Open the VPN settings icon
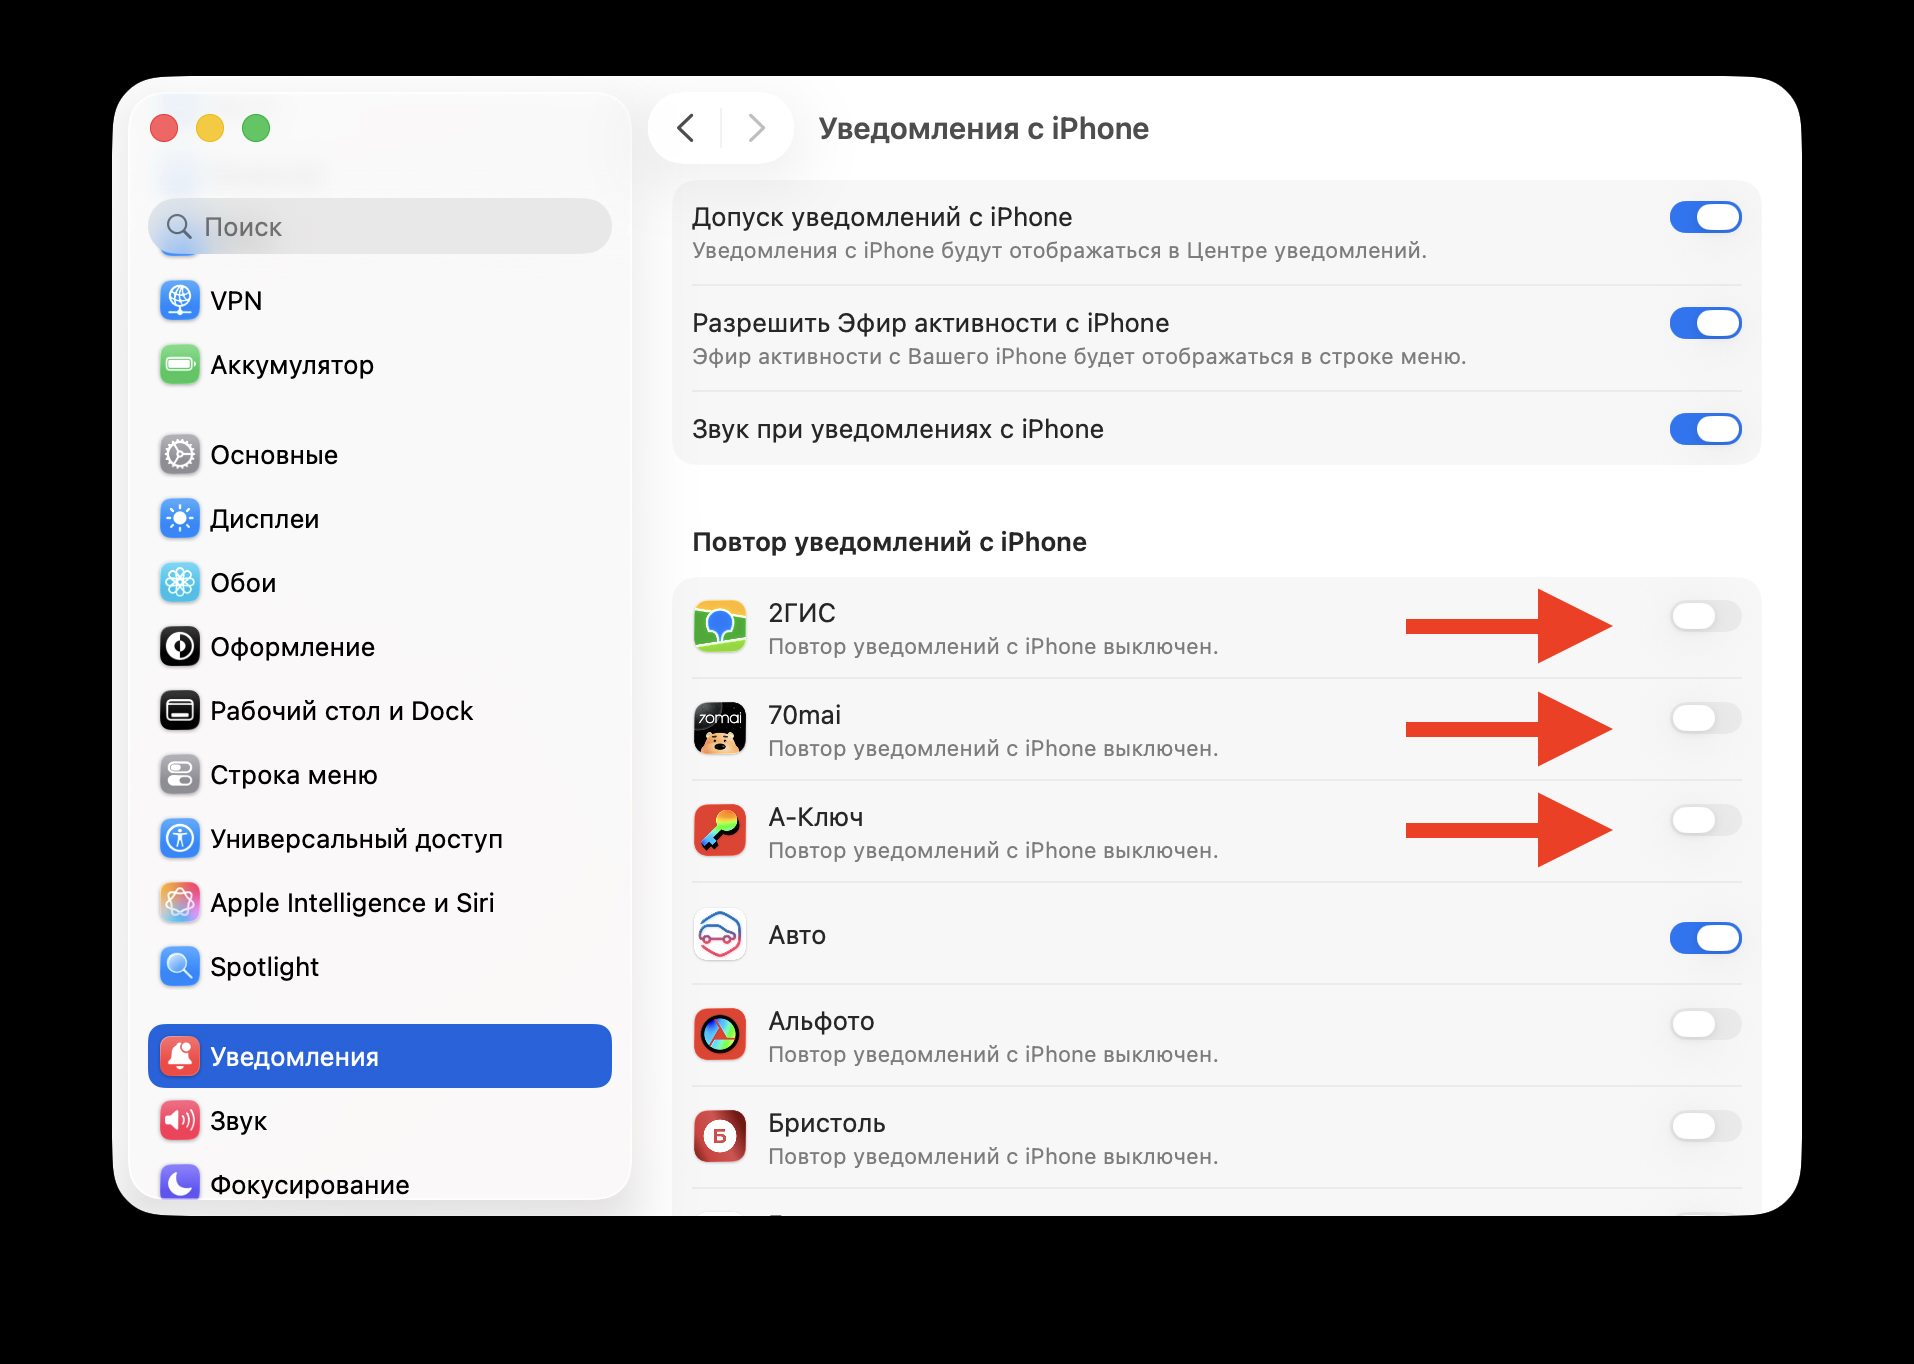The width and height of the screenshot is (1914, 1364). 179,300
